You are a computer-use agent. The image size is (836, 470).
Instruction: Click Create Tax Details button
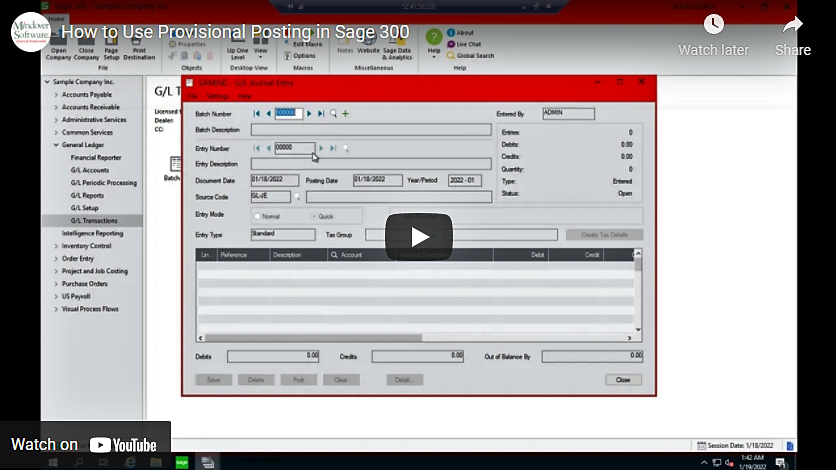604,235
